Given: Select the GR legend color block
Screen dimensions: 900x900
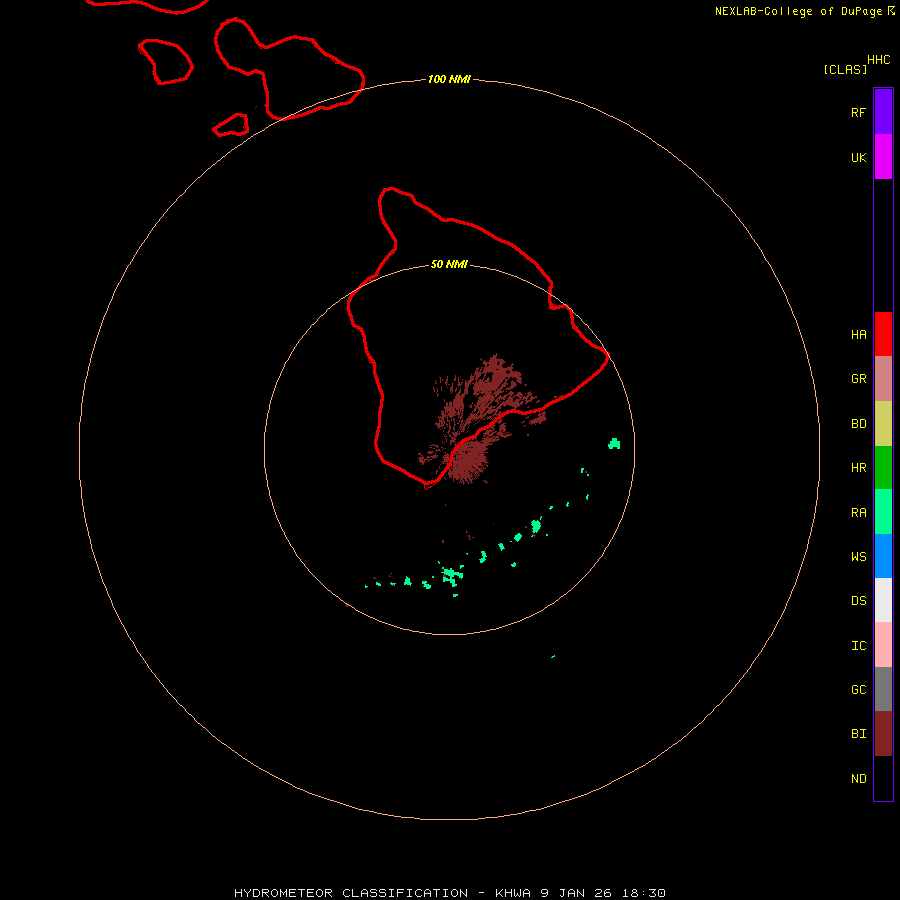Looking at the screenshot, I should coord(883,379).
